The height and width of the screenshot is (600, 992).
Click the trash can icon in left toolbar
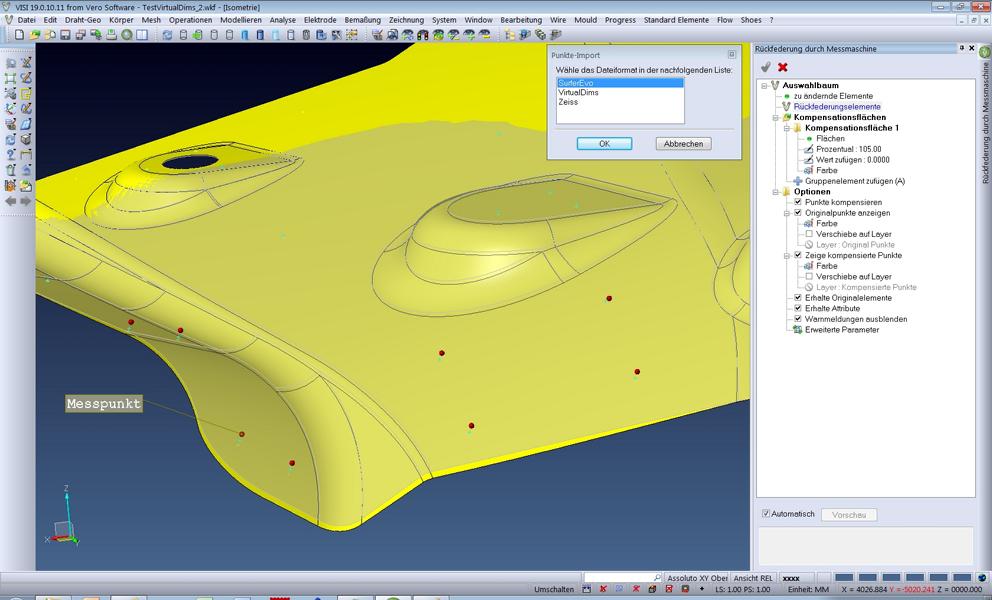(x=11, y=170)
